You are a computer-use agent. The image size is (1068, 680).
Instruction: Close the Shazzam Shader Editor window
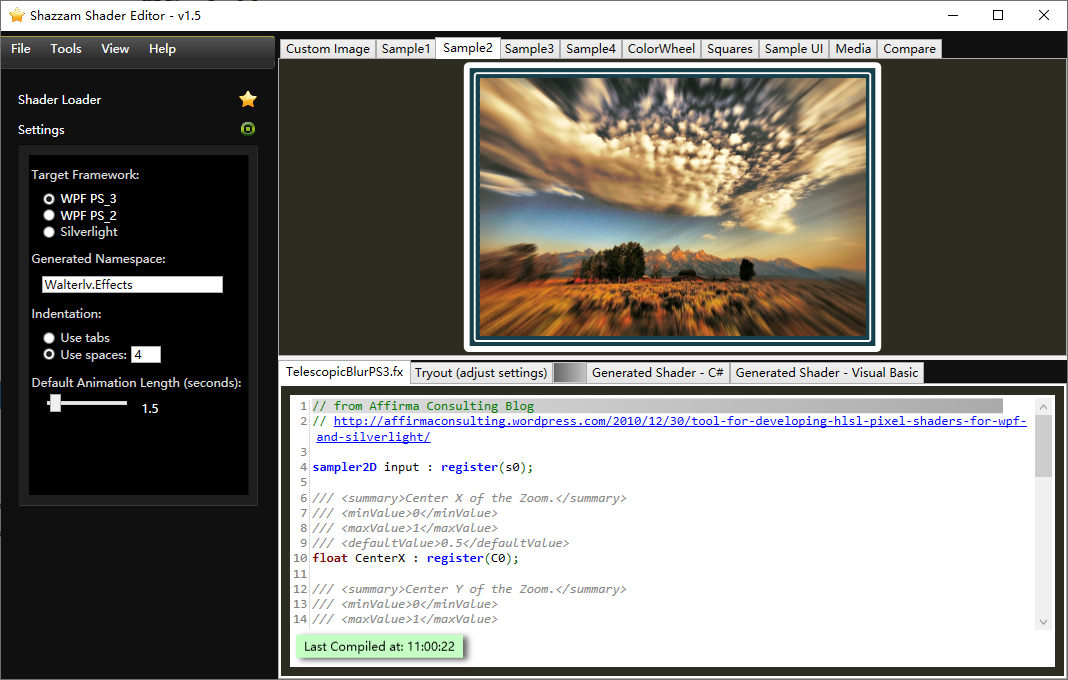click(1043, 15)
